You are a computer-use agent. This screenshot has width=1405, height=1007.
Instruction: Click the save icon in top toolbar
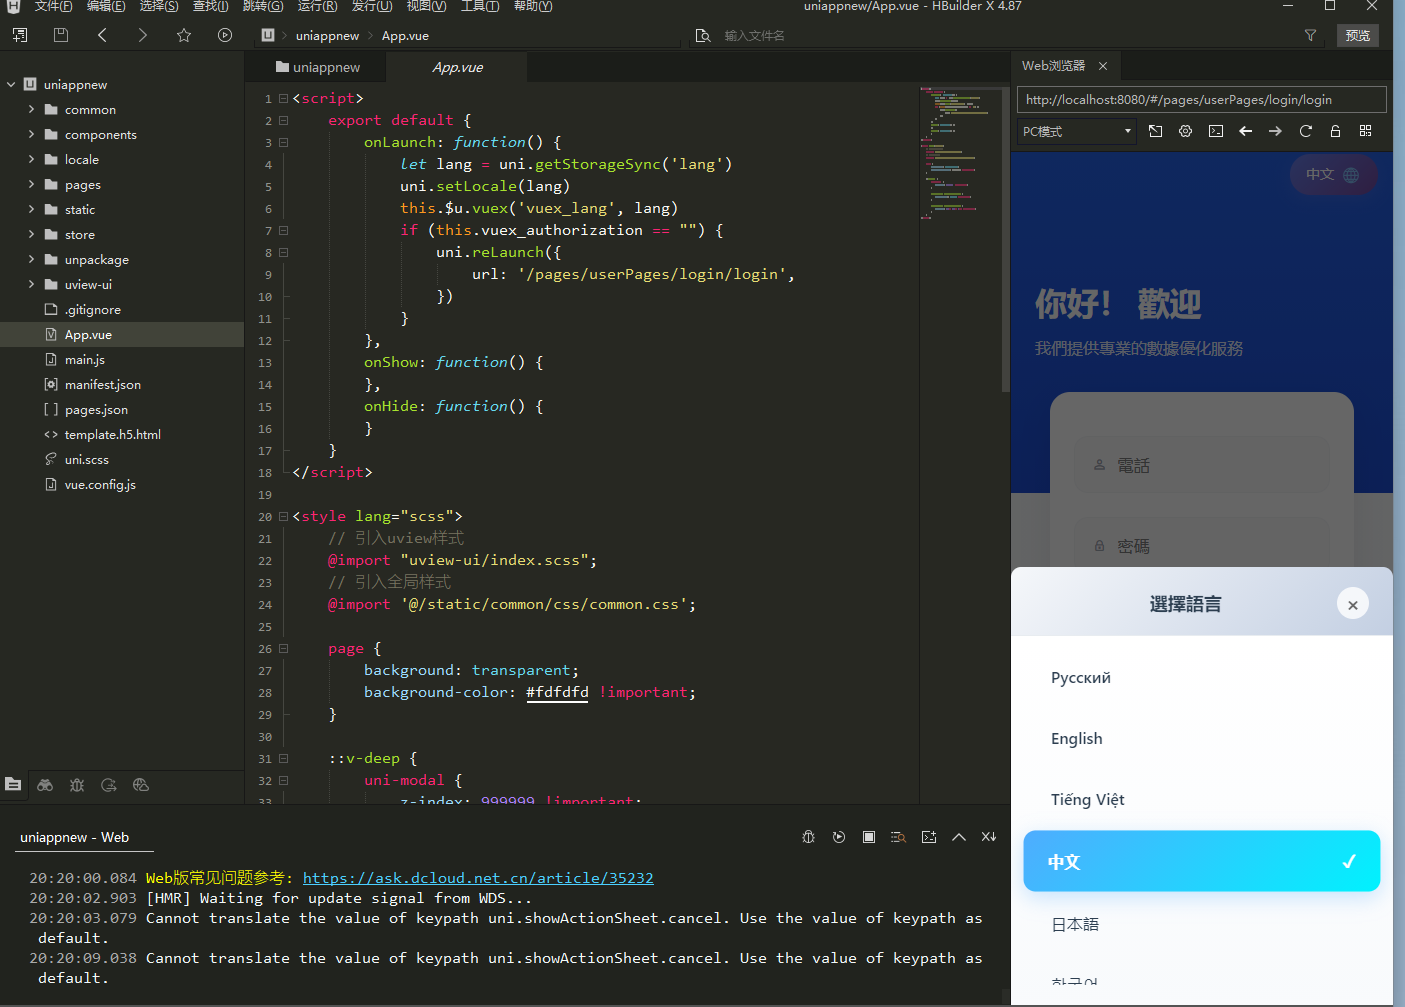61,35
